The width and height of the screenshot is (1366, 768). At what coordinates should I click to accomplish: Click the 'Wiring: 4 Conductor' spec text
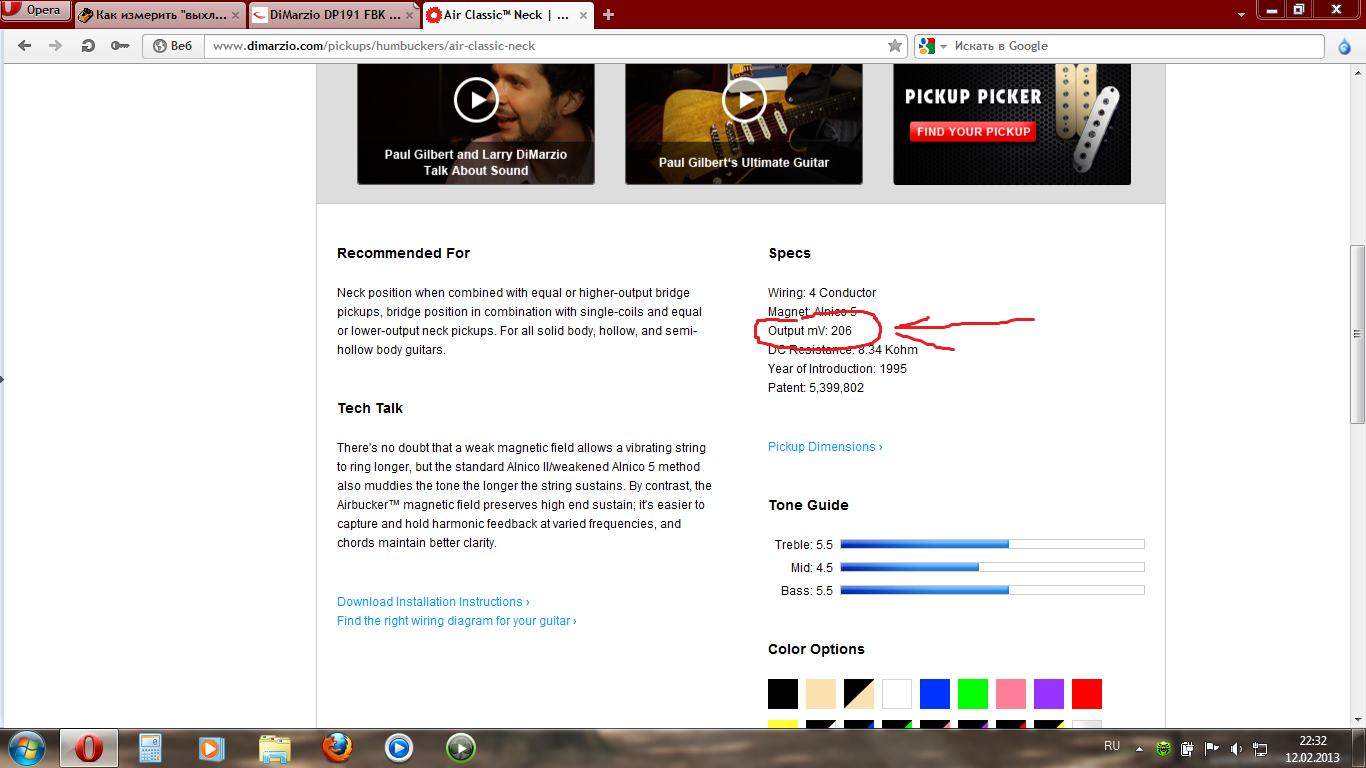(x=822, y=293)
